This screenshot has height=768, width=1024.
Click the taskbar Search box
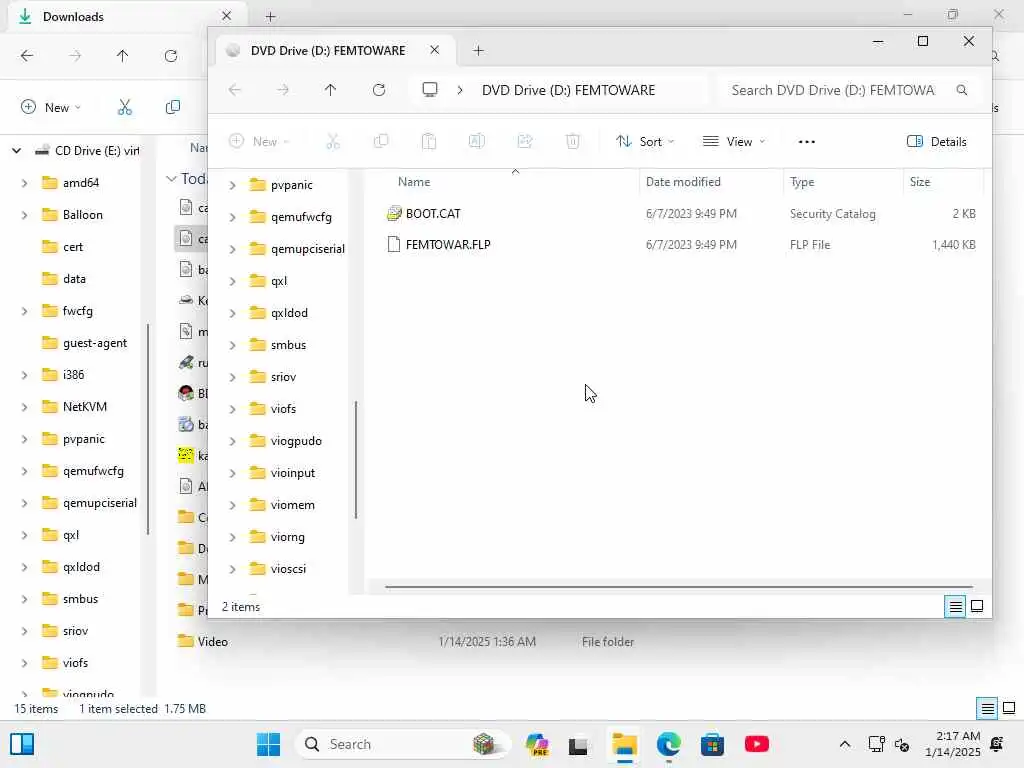click(x=403, y=744)
